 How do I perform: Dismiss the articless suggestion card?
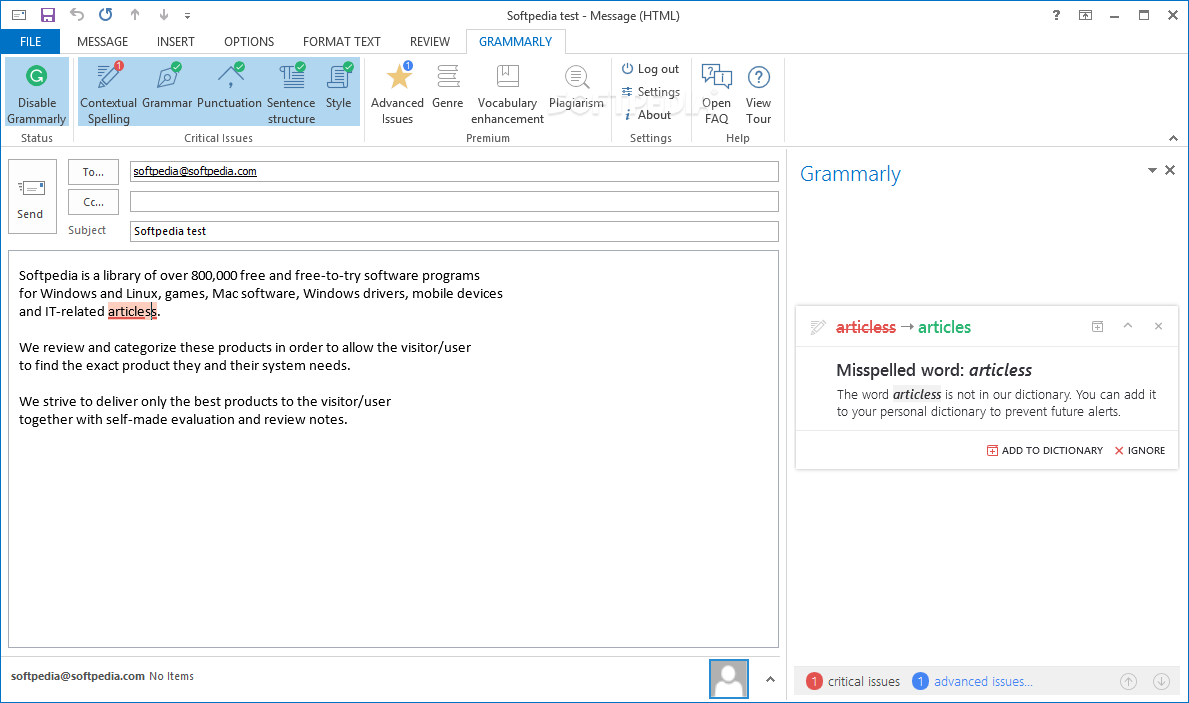click(x=1158, y=326)
